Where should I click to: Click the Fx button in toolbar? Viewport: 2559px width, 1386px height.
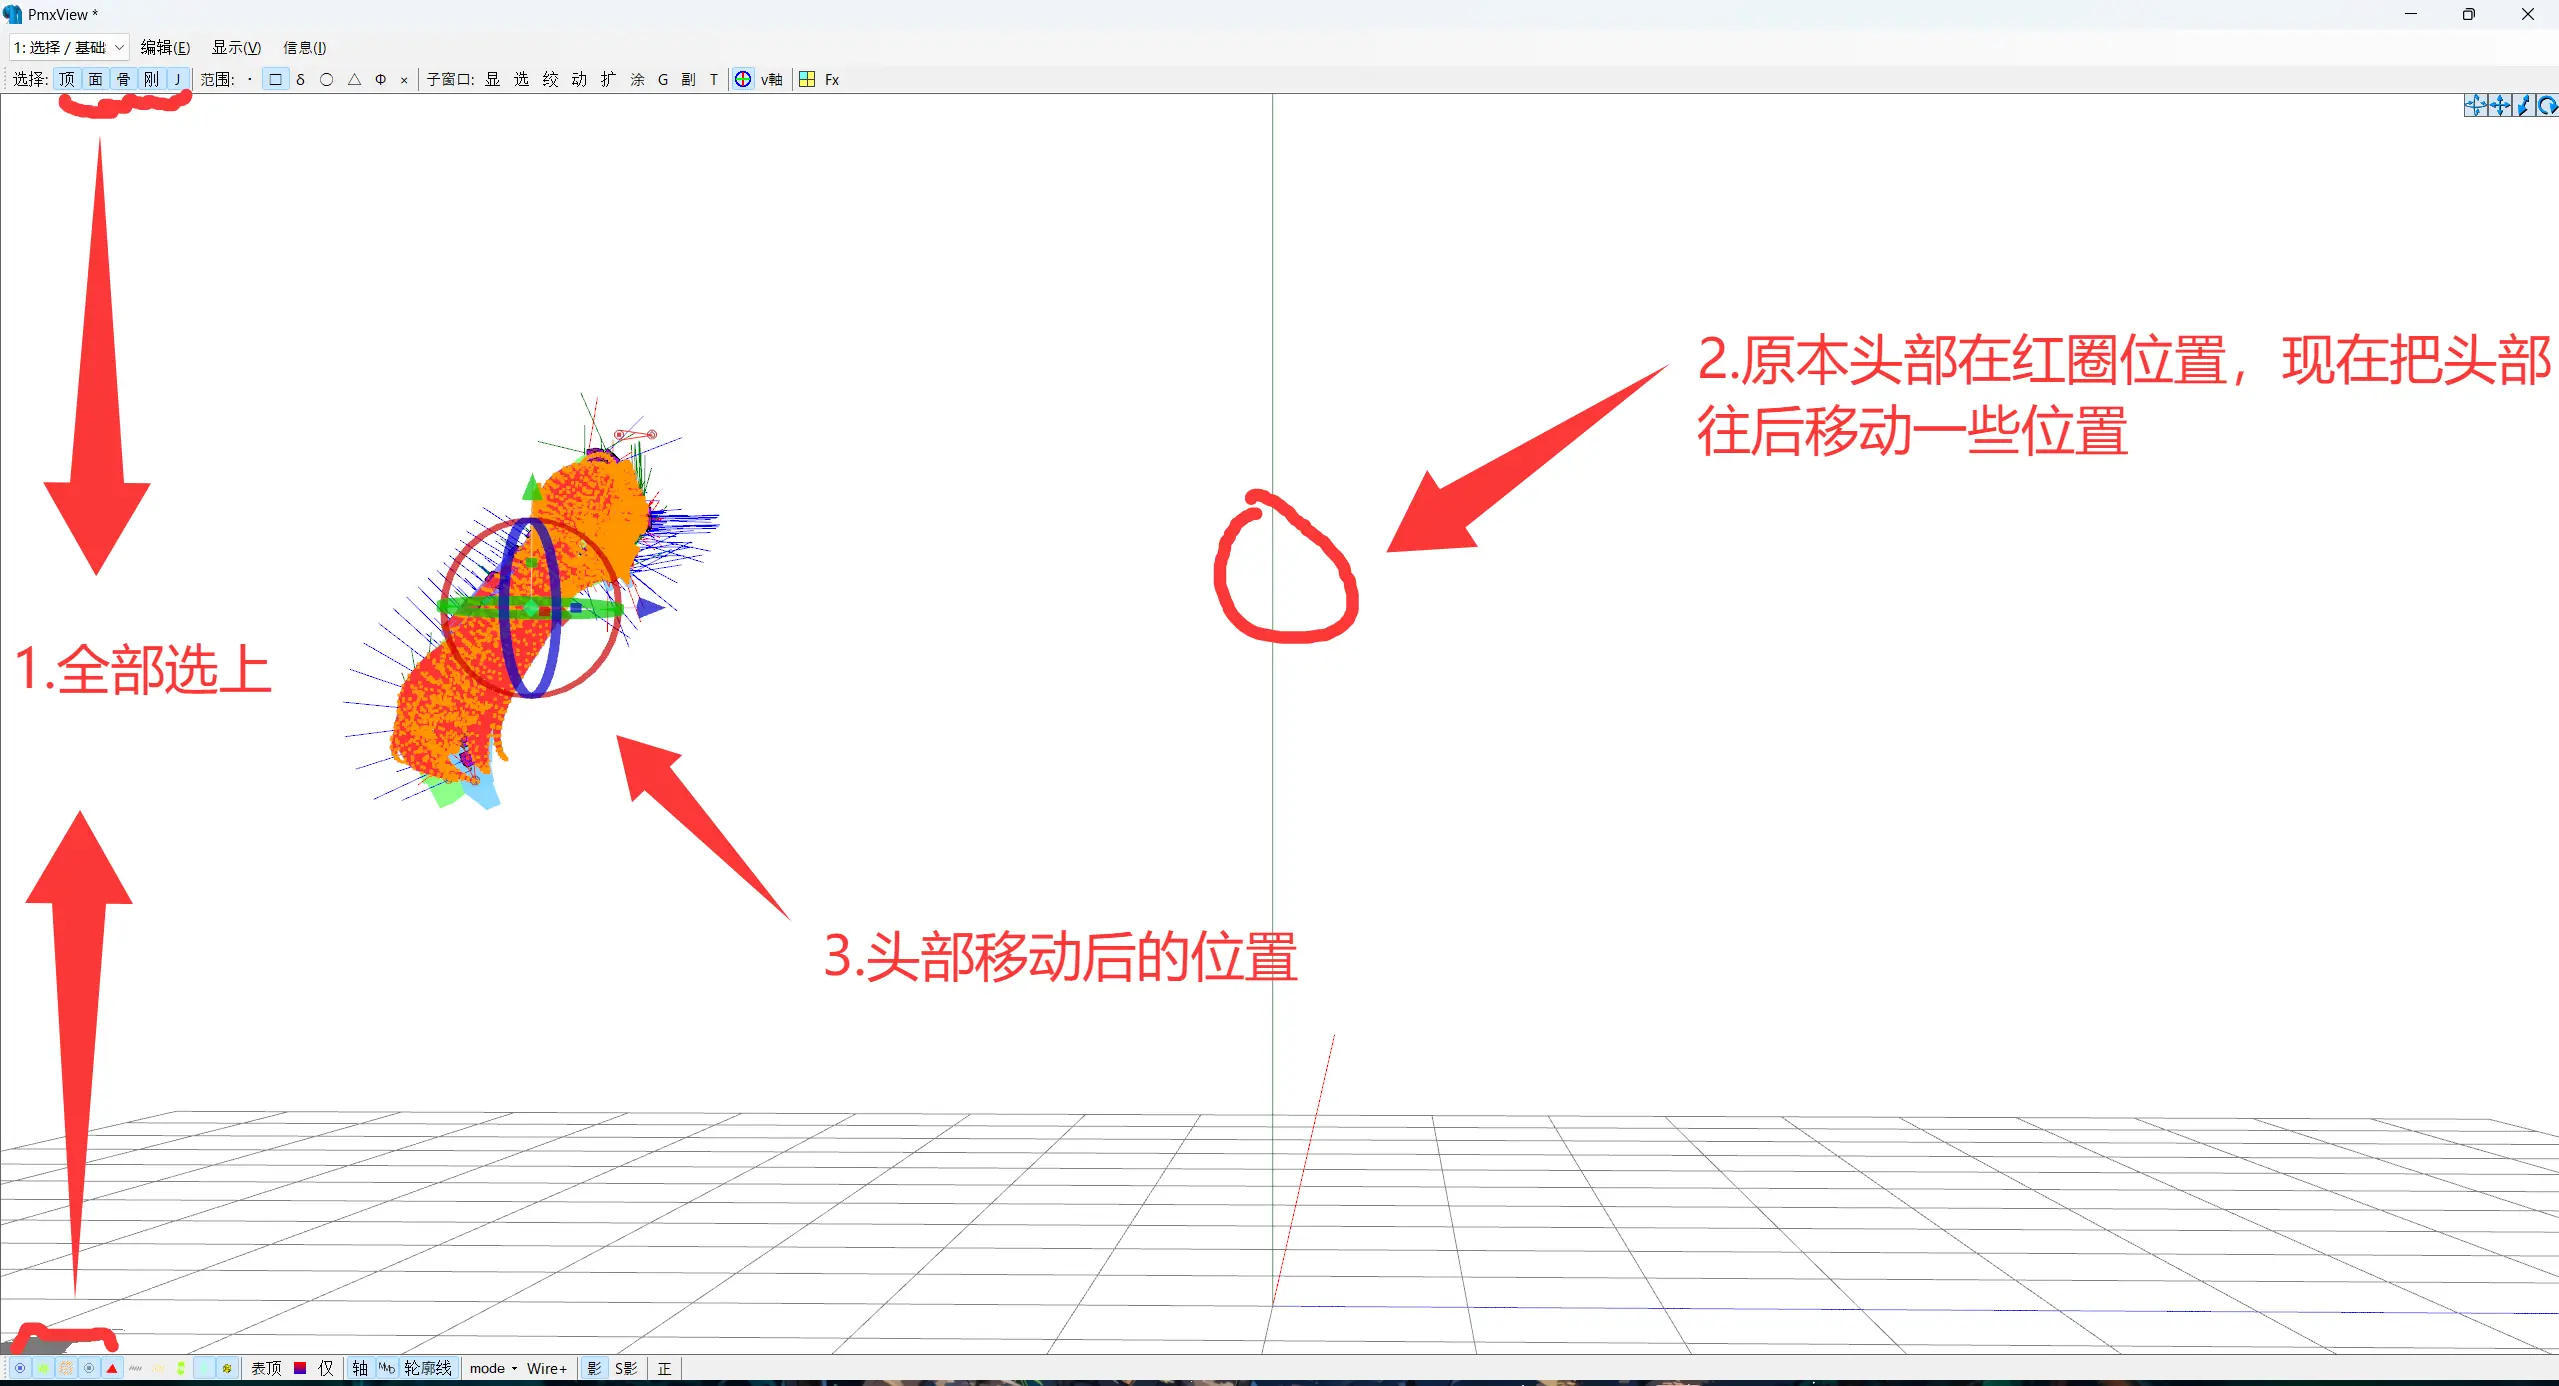832,79
